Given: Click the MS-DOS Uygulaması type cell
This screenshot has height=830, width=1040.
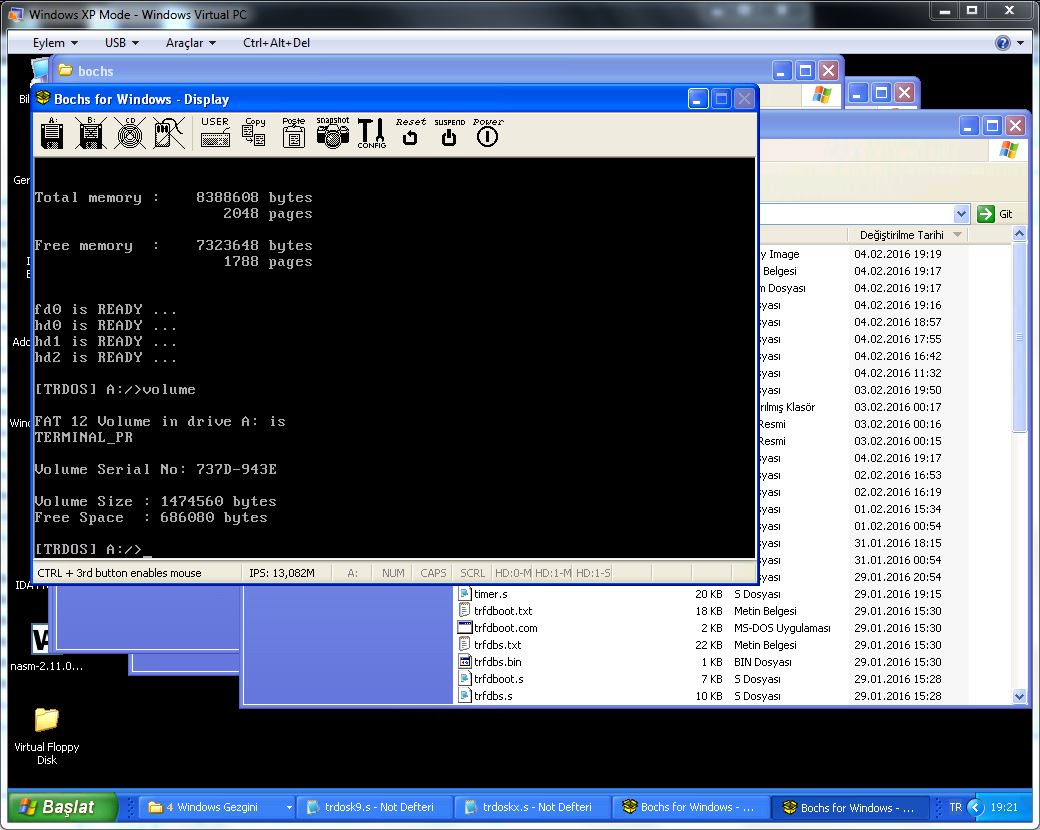Looking at the screenshot, I should 782,628.
